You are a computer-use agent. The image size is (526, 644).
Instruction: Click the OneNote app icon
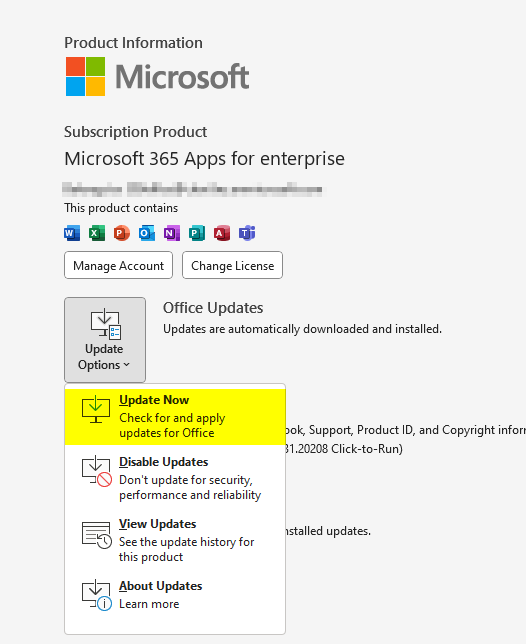172,233
